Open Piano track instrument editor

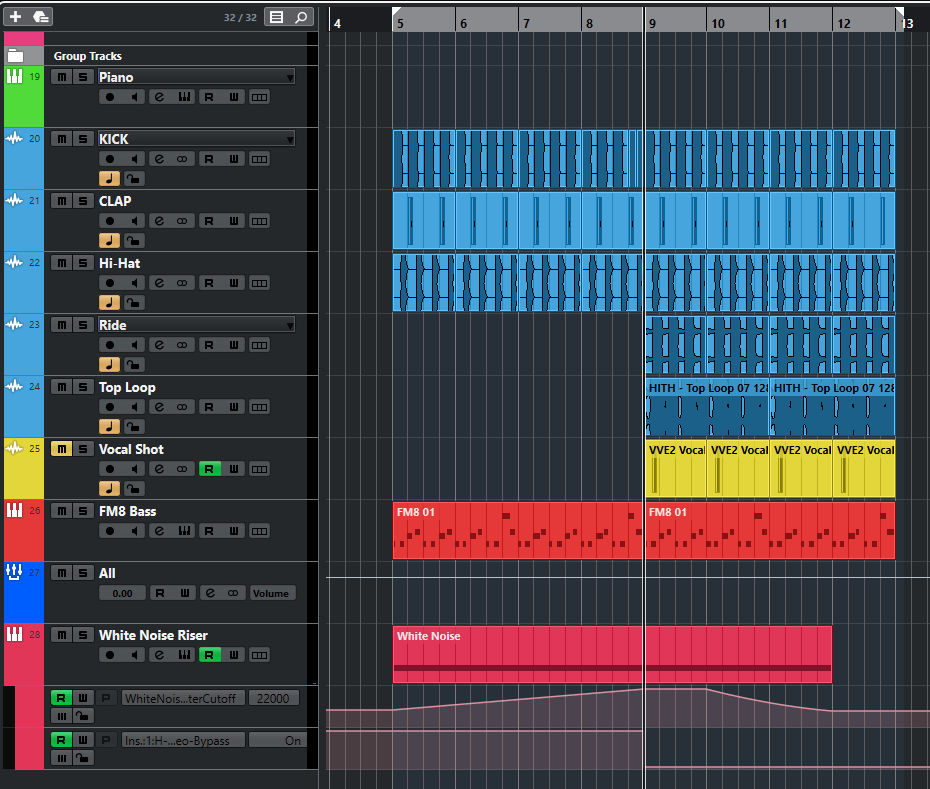point(184,97)
